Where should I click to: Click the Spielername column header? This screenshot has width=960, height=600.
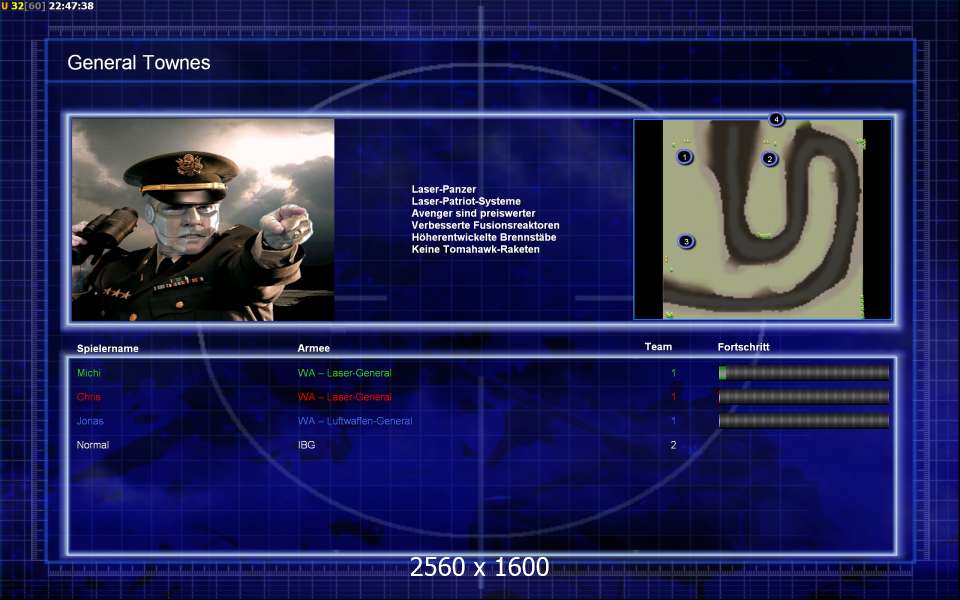pos(107,349)
